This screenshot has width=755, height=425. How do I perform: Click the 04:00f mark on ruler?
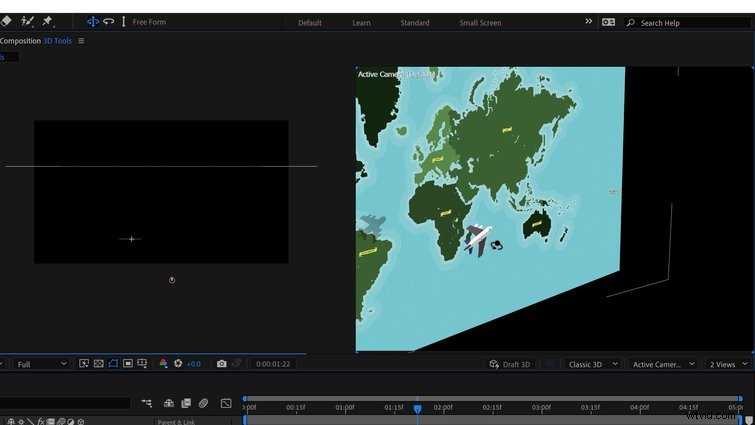[x=639, y=407]
